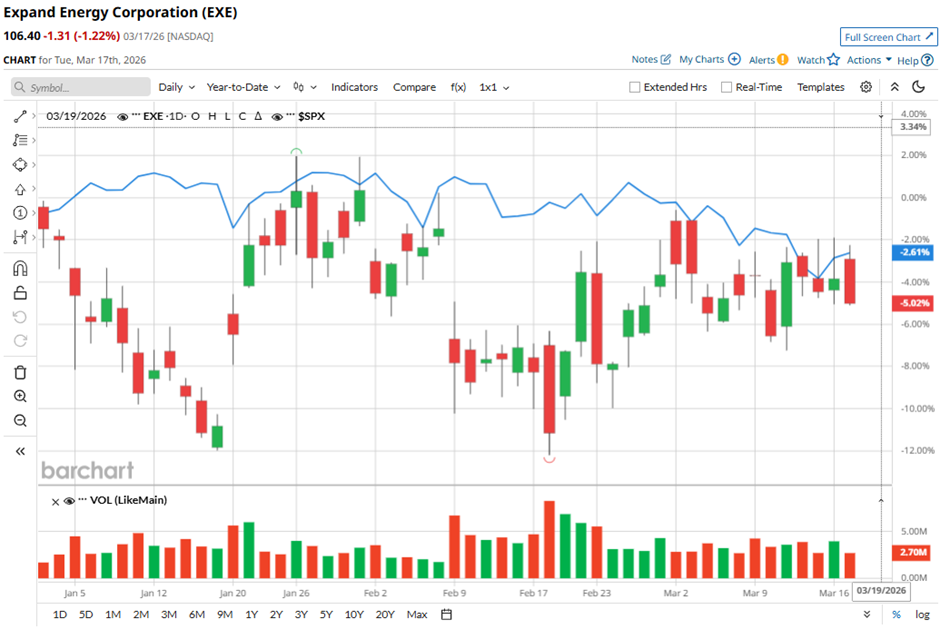Toggle visibility of the VOL indicator
The height and width of the screenshot is (639, 940).
click(70, 501)
